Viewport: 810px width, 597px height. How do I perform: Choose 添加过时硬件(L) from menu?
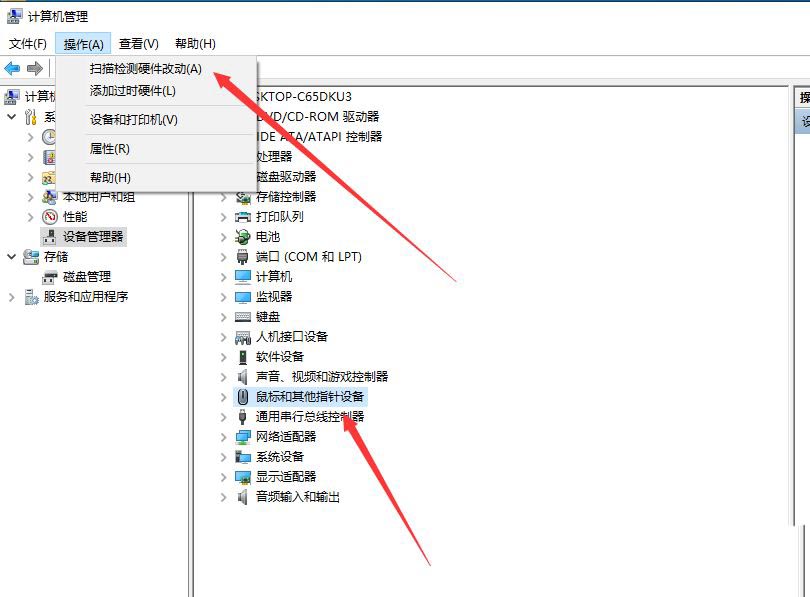(132, 91)
